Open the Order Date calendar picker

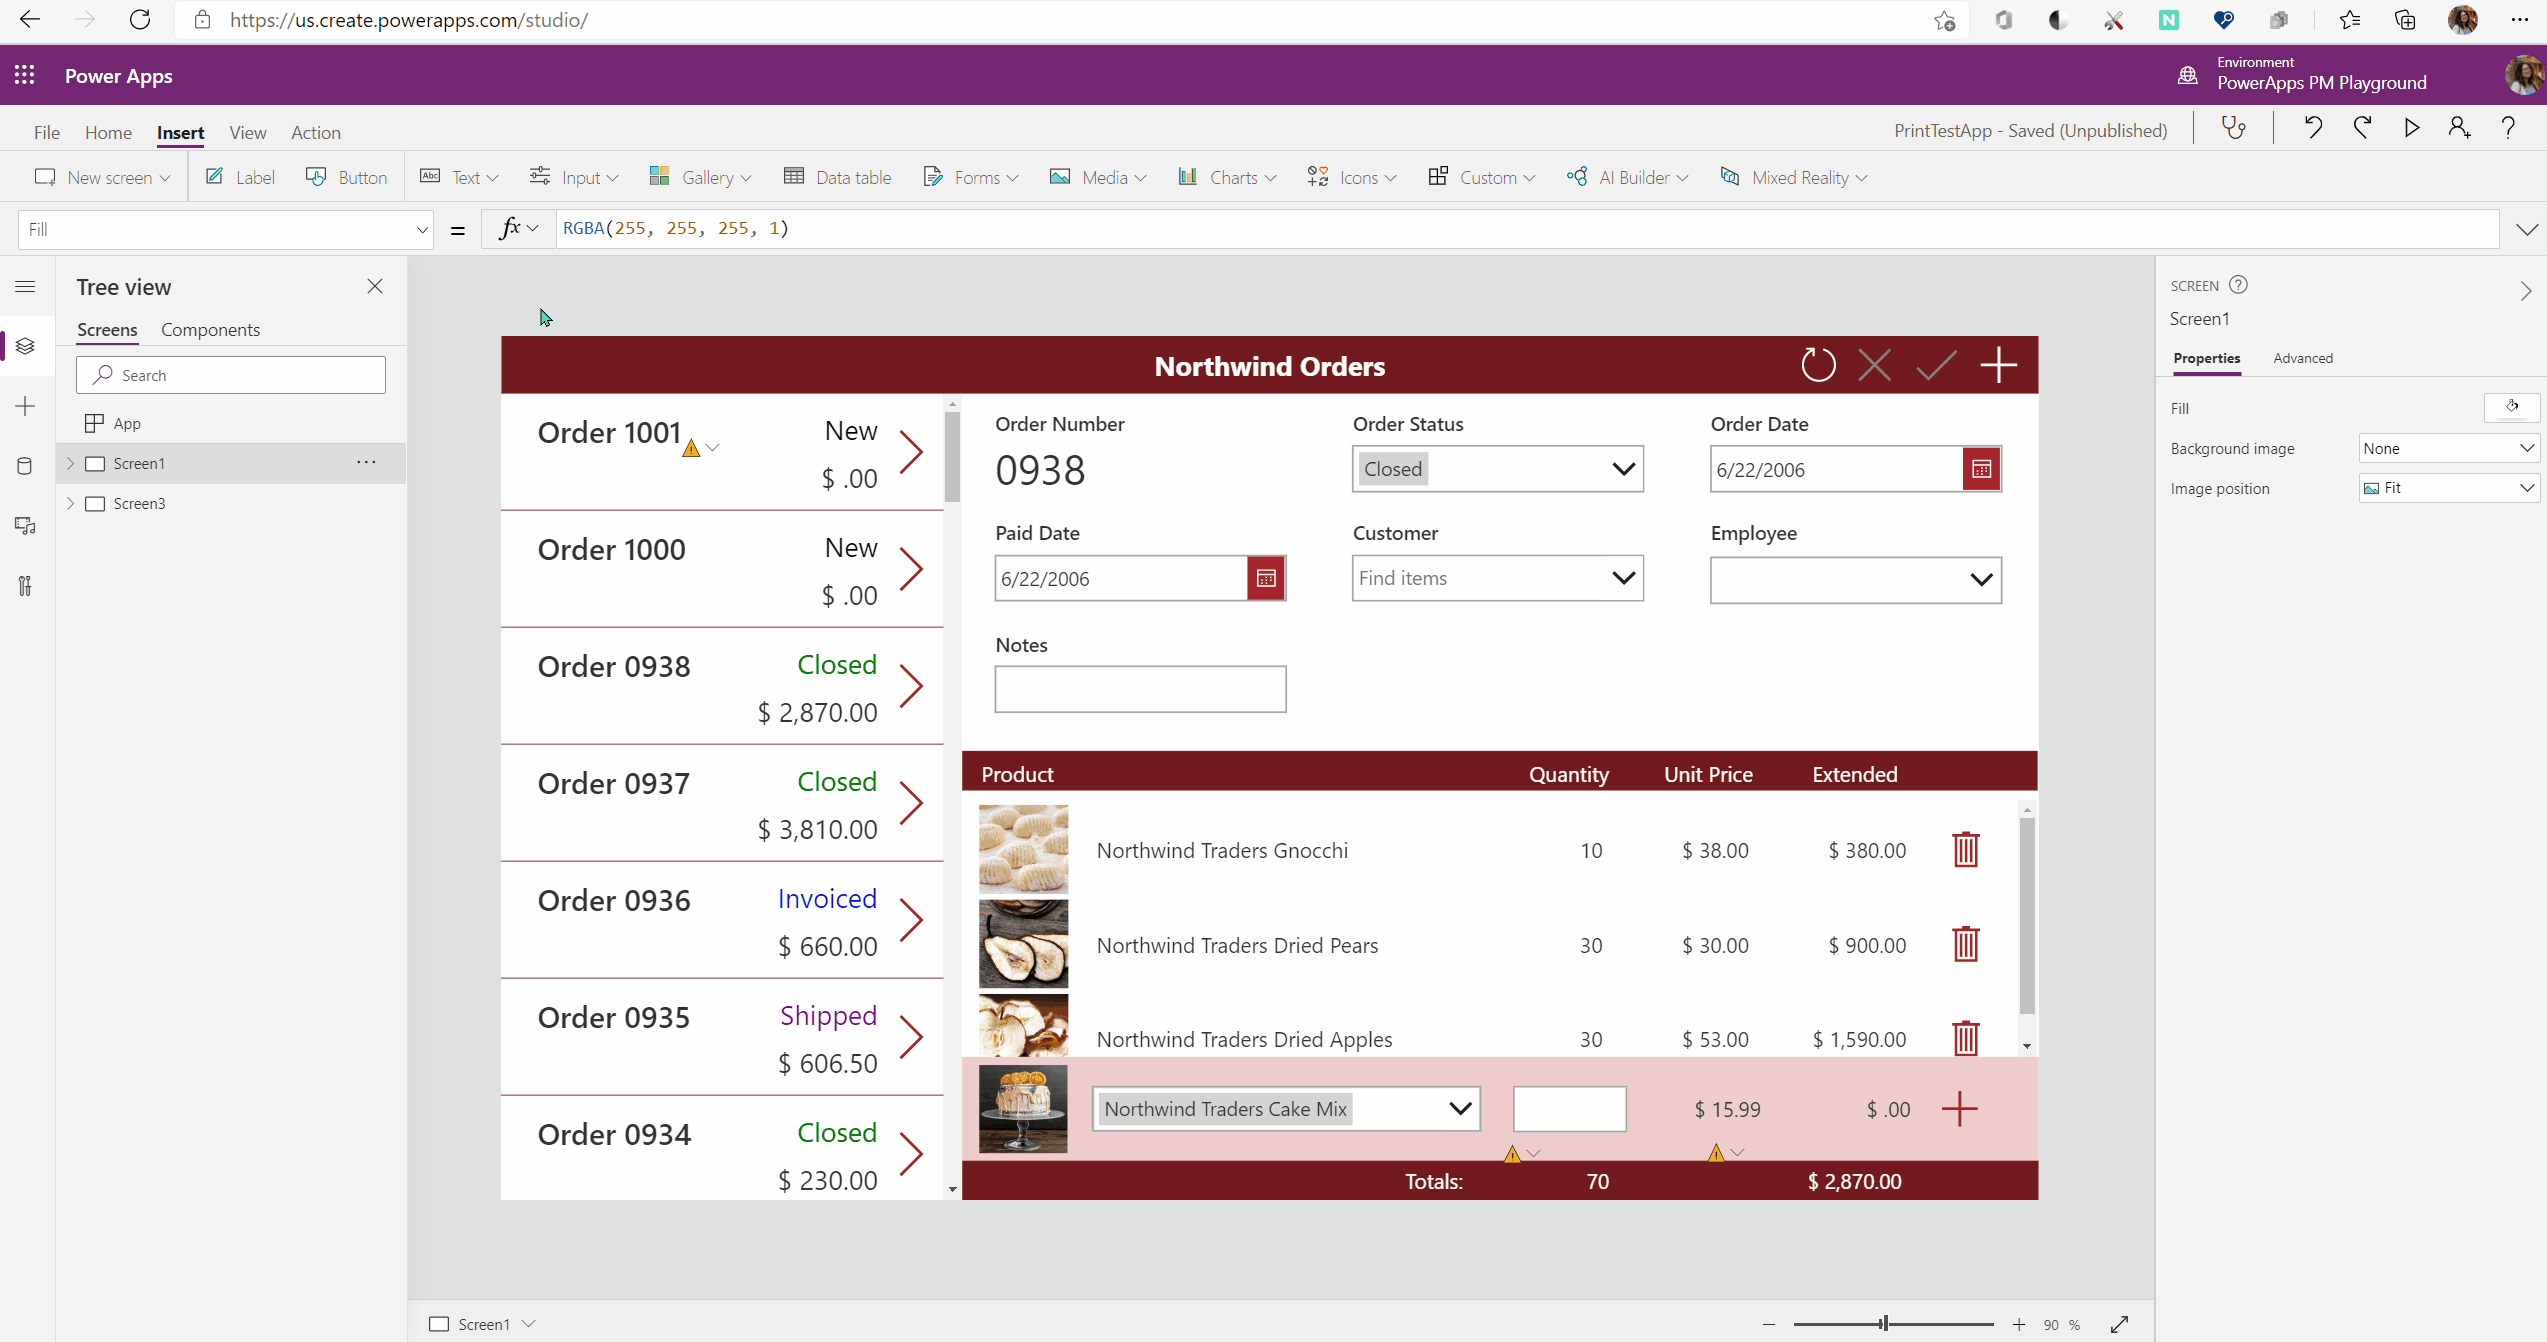tap(1981, 468)
